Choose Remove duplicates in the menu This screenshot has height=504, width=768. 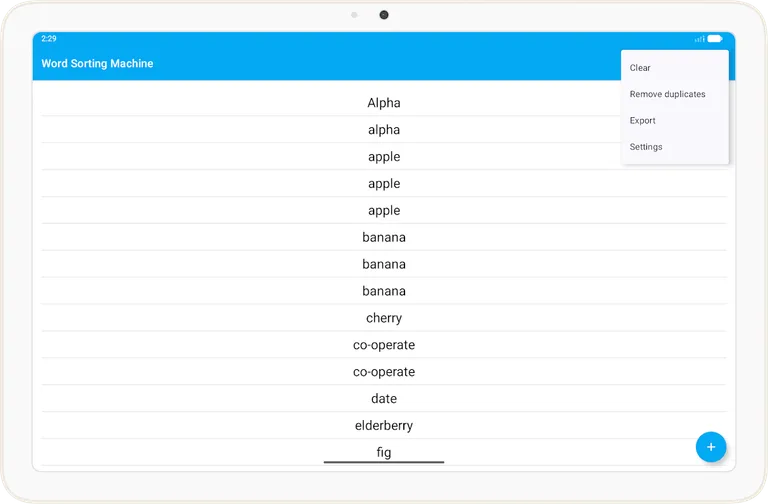click(x=674, y=94)
